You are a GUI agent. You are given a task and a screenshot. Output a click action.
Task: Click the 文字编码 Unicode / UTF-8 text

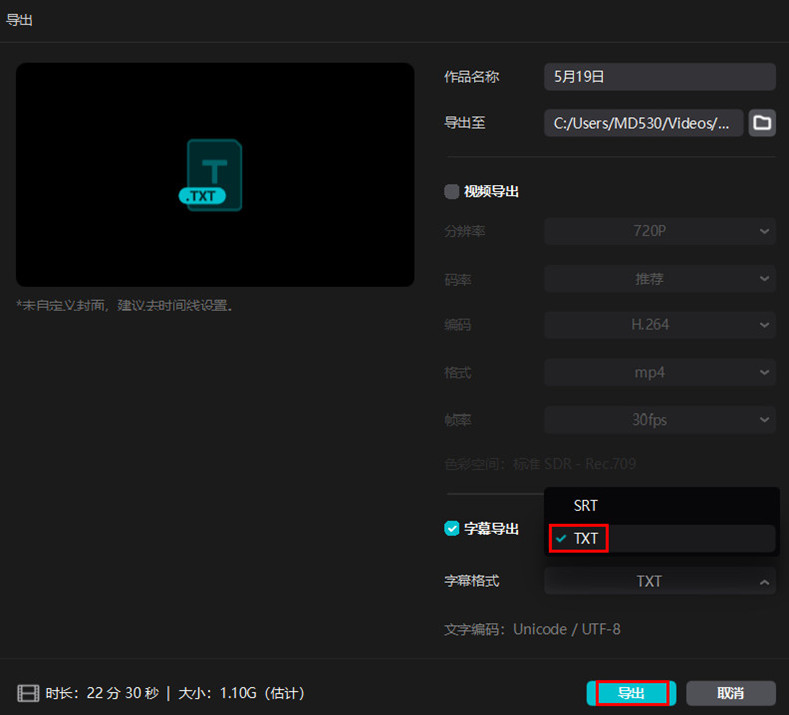532,630
